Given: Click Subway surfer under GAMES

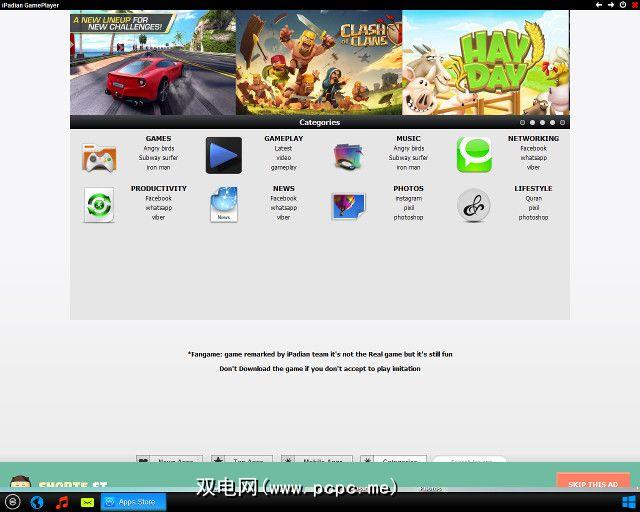Looking at the screenshot, I should pos(158,158).
